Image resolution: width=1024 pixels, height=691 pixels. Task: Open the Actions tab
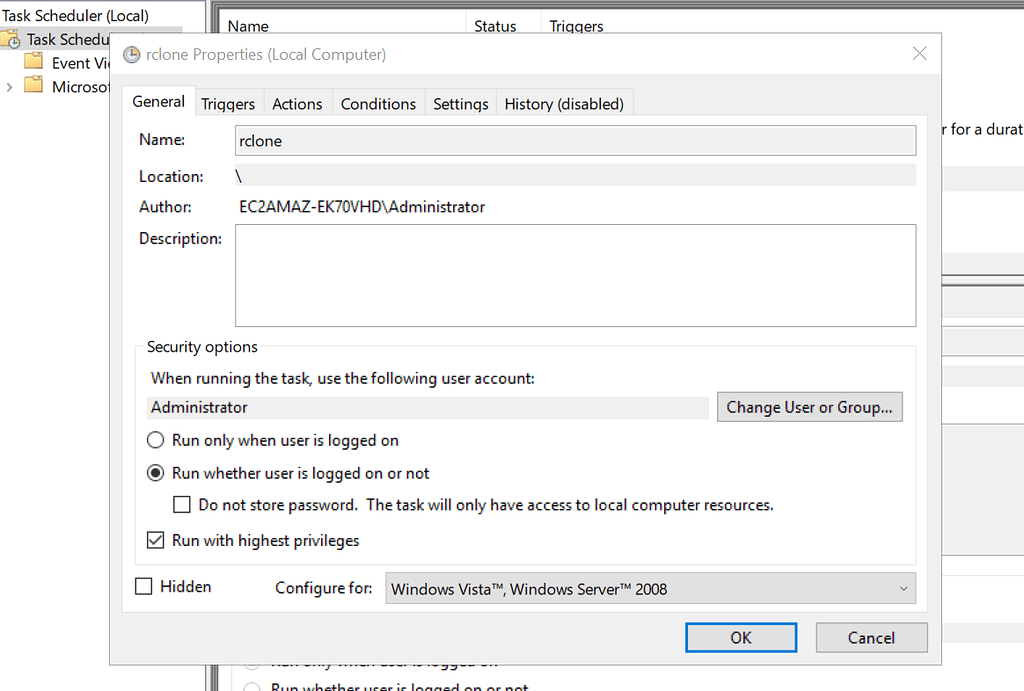click(297, 103)
